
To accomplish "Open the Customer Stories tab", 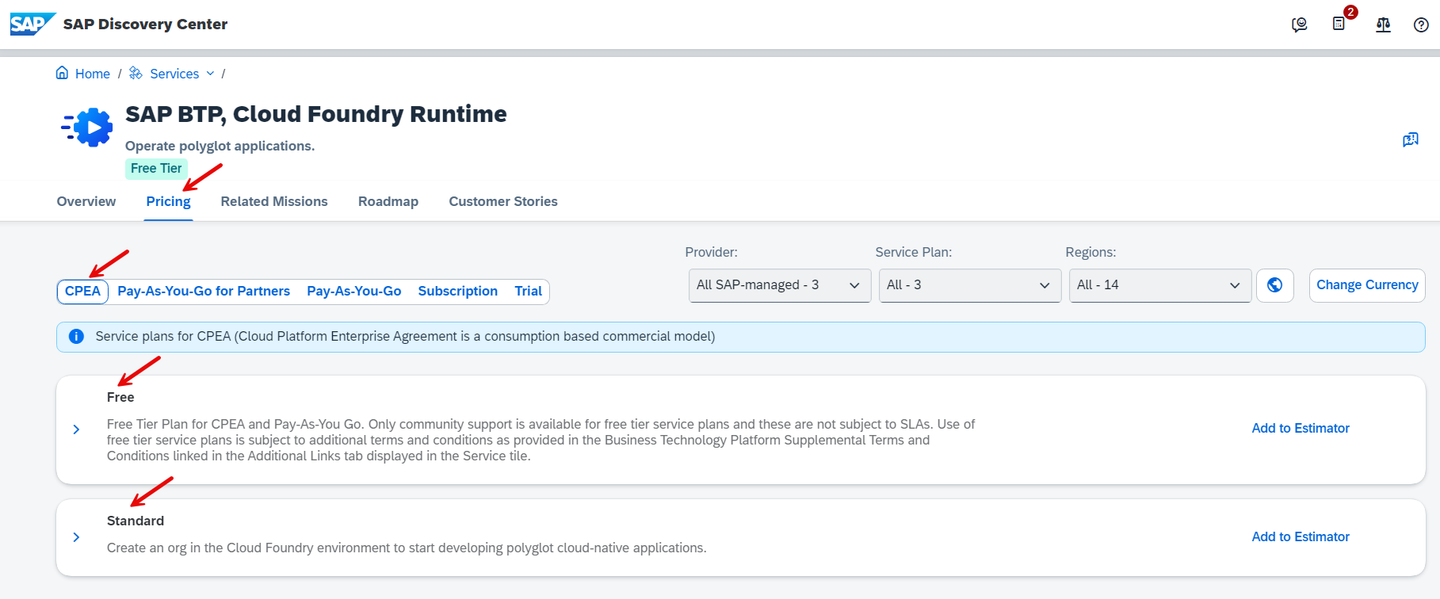I will (503, 201).
